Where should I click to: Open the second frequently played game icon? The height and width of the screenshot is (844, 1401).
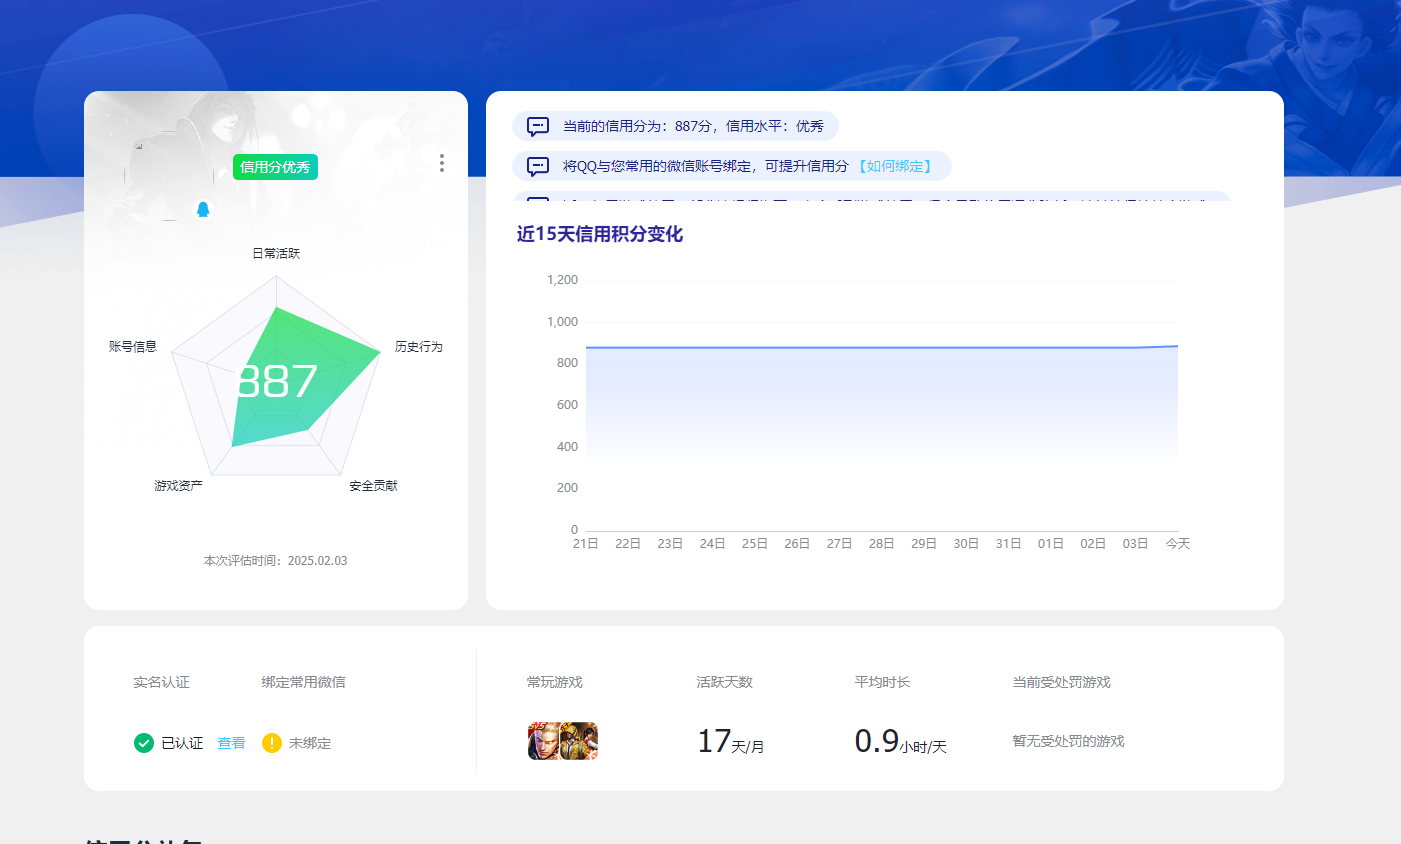pyautogui.click(x=579, y=741)
